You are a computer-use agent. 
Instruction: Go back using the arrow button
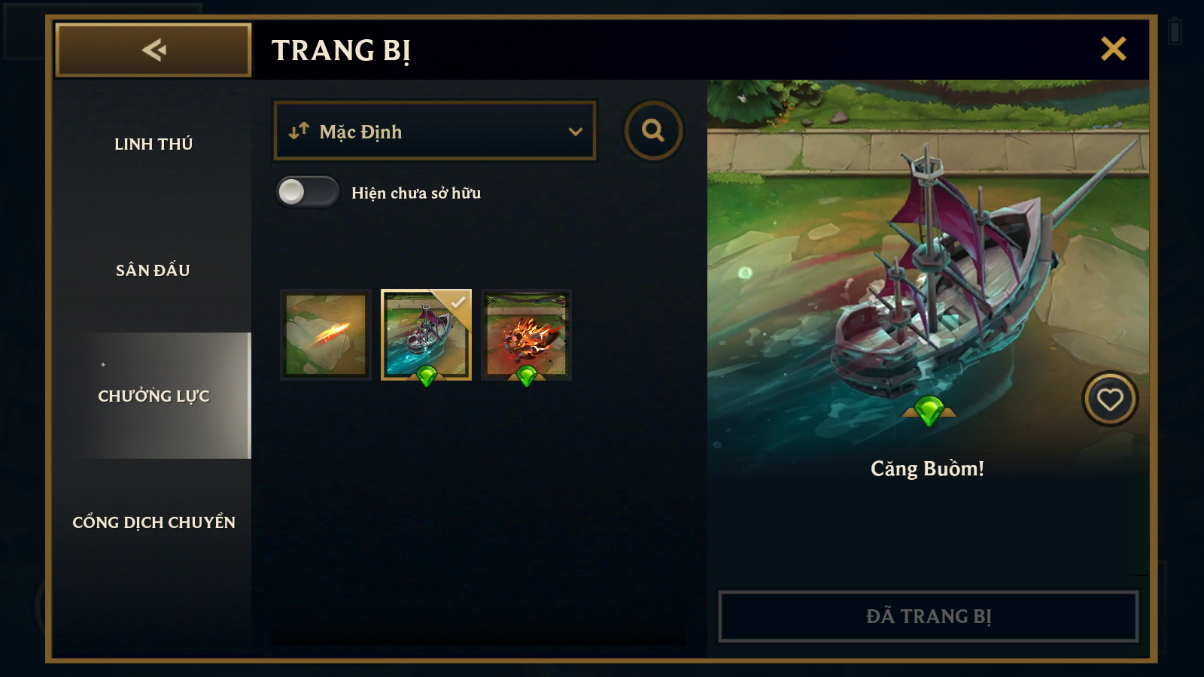153,50
